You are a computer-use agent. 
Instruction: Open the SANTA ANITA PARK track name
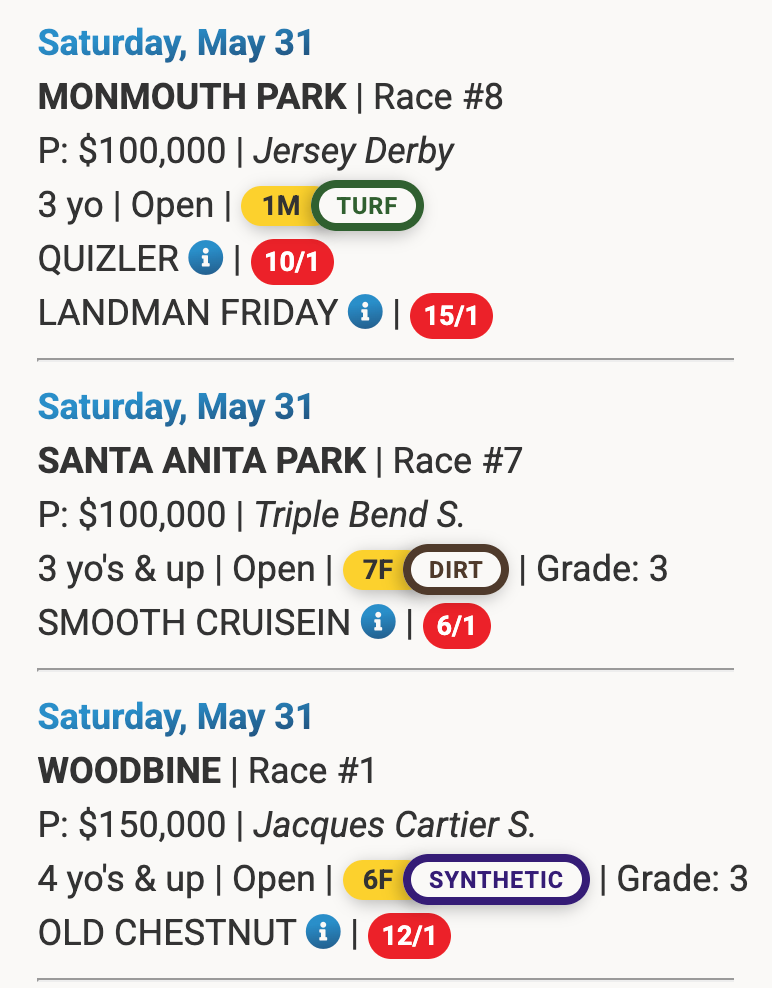tap(202, 461)
